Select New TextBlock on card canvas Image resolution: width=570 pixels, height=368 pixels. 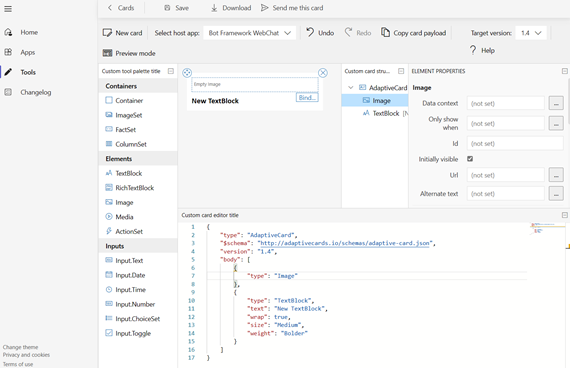(215, 101)
